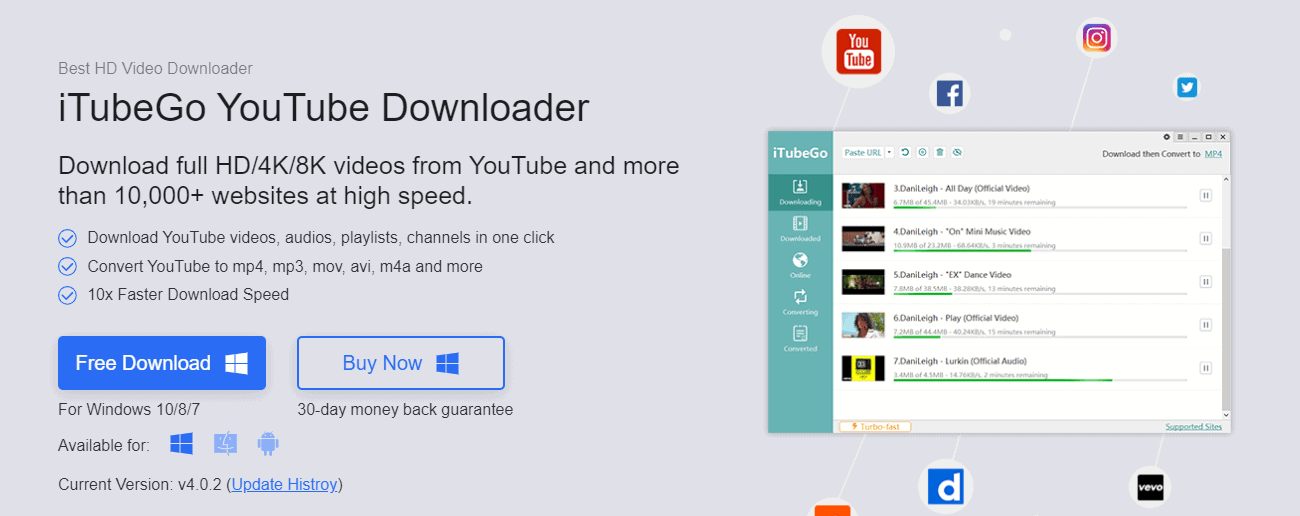Screen dimensions: 1300x516
Task: Click the Dailymotion logo icon
Action: (945, 487)
